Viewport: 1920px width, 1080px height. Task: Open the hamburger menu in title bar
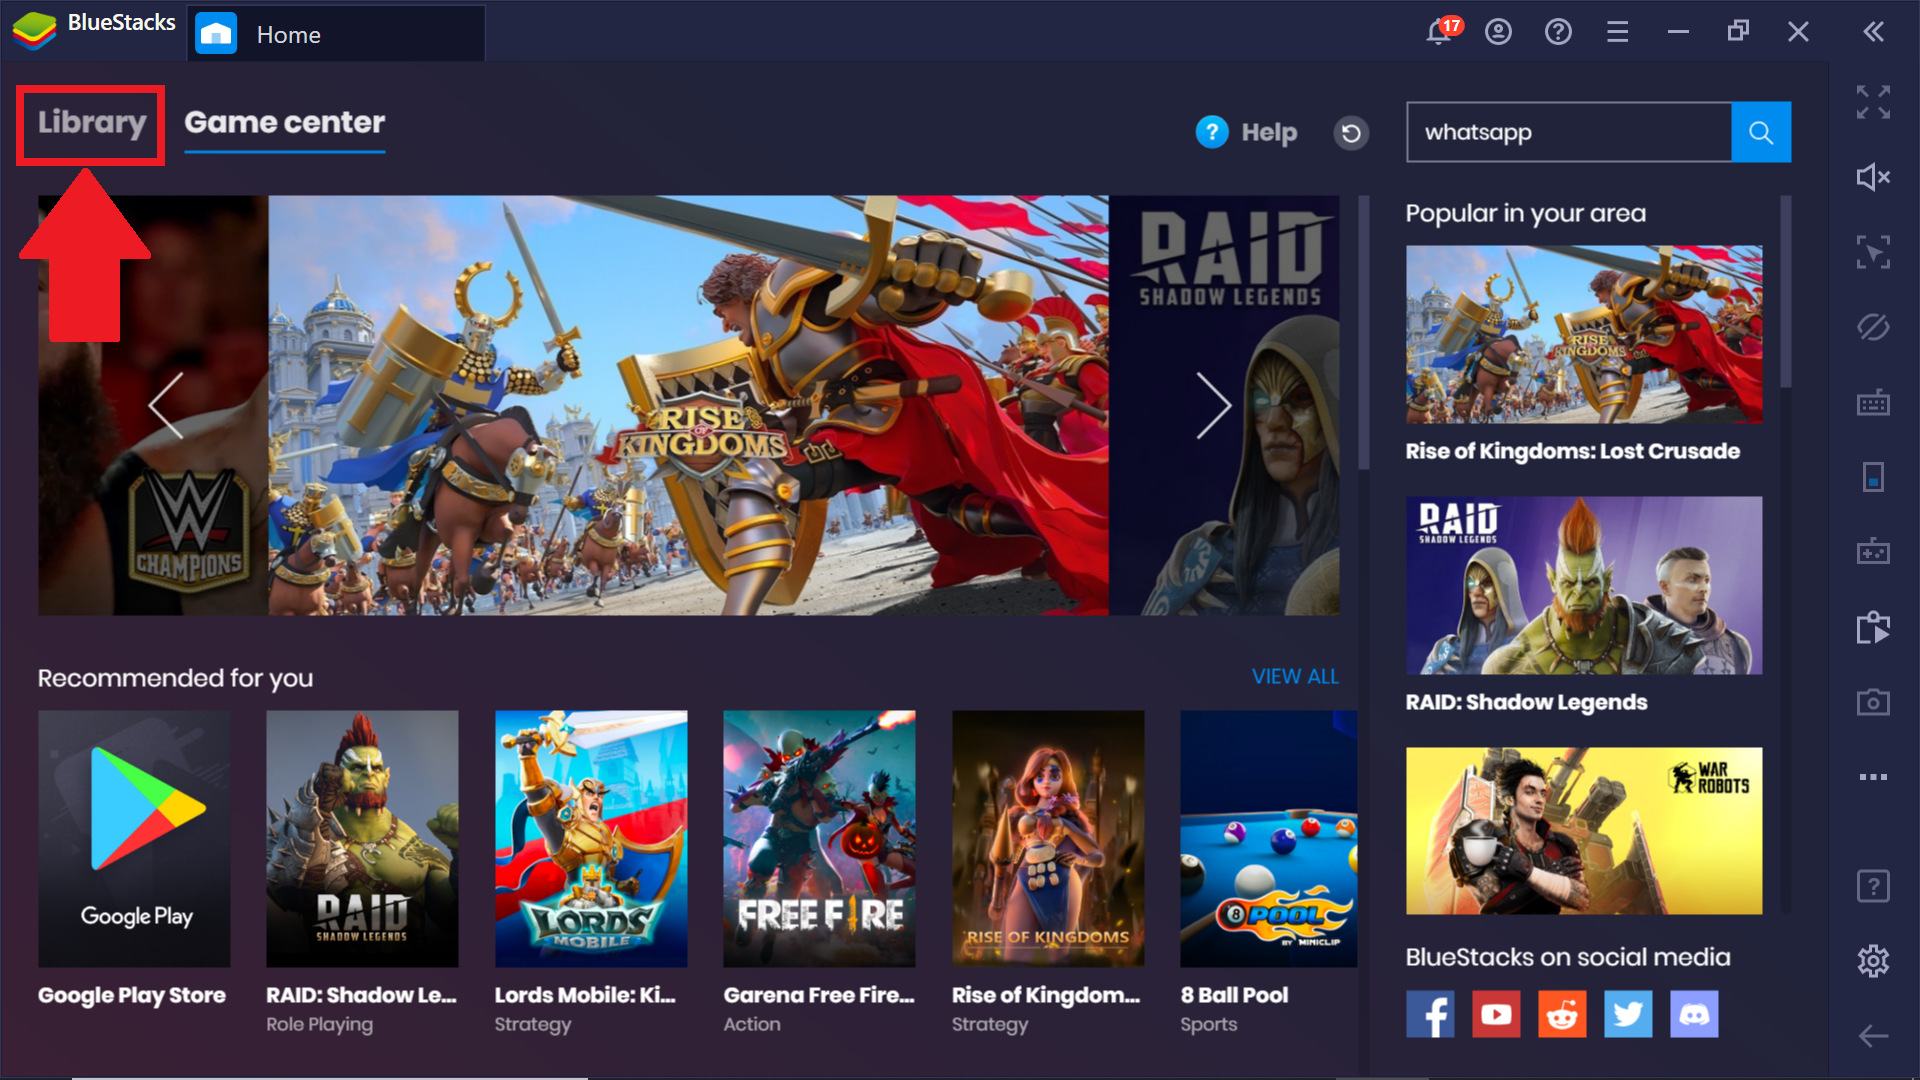(1618, 32)
